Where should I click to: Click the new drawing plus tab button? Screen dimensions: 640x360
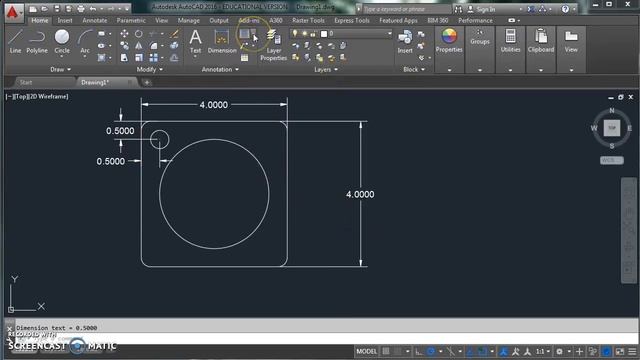pyautogui.click(x=147, y=82)
